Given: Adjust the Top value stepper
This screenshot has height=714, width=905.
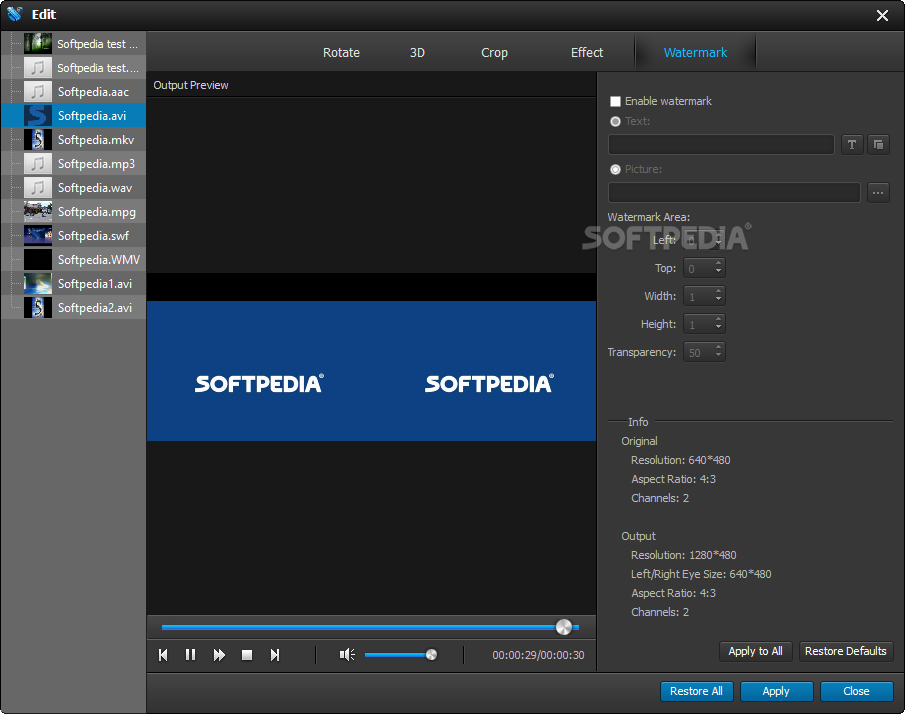Looking at the screenshot, I should click(718, 268).
